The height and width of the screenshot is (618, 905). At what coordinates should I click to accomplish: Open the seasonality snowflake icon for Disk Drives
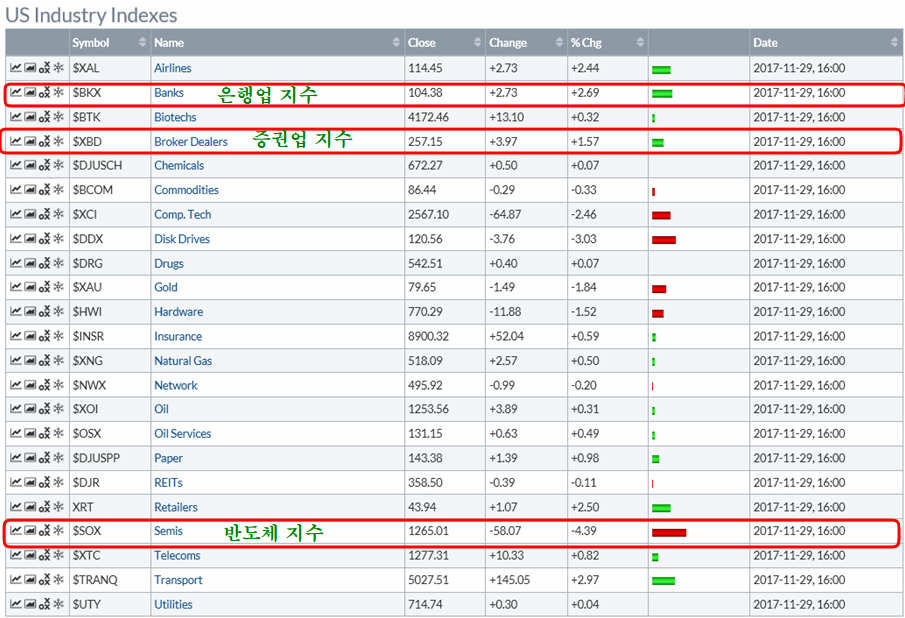[59, 239]
